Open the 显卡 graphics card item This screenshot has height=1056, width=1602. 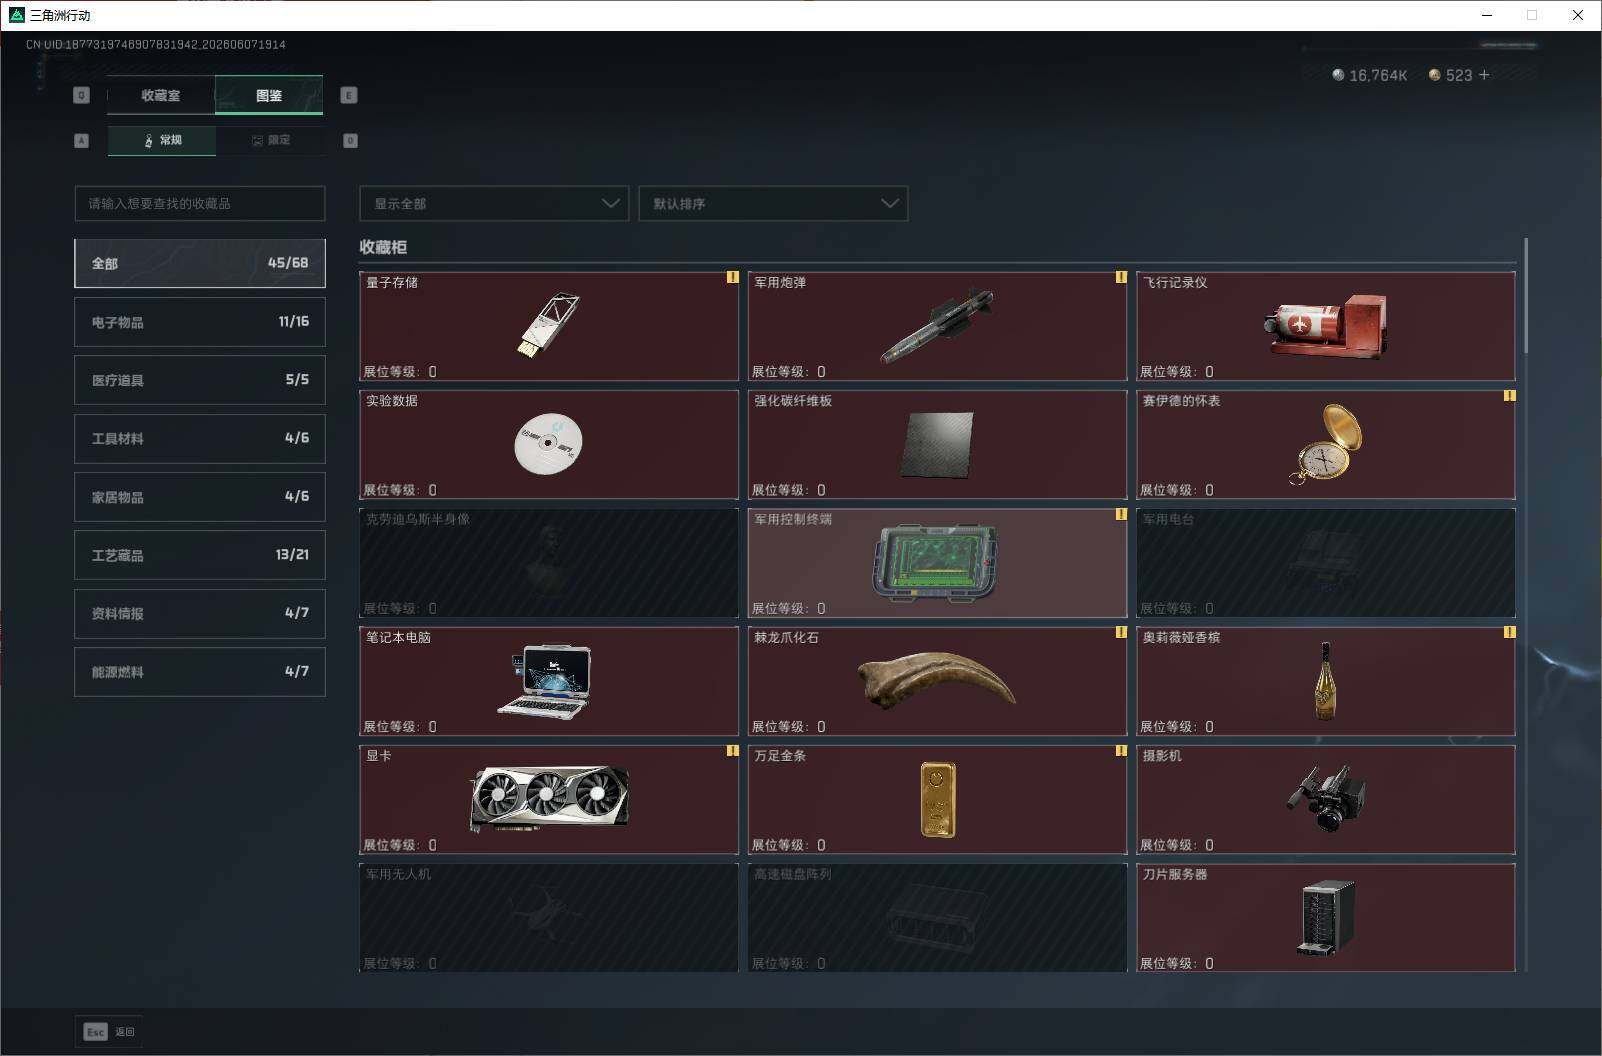(x=548, y=799)
